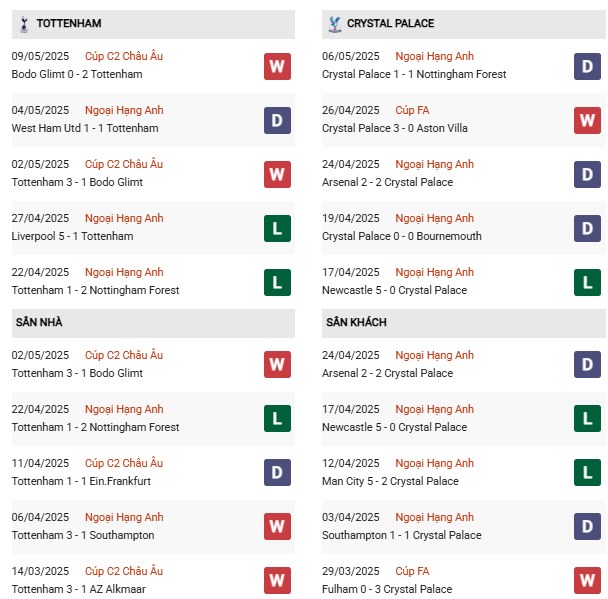Click D badge for Crystal Palace 0-0 Bournemouth

(x=587, y=228)
